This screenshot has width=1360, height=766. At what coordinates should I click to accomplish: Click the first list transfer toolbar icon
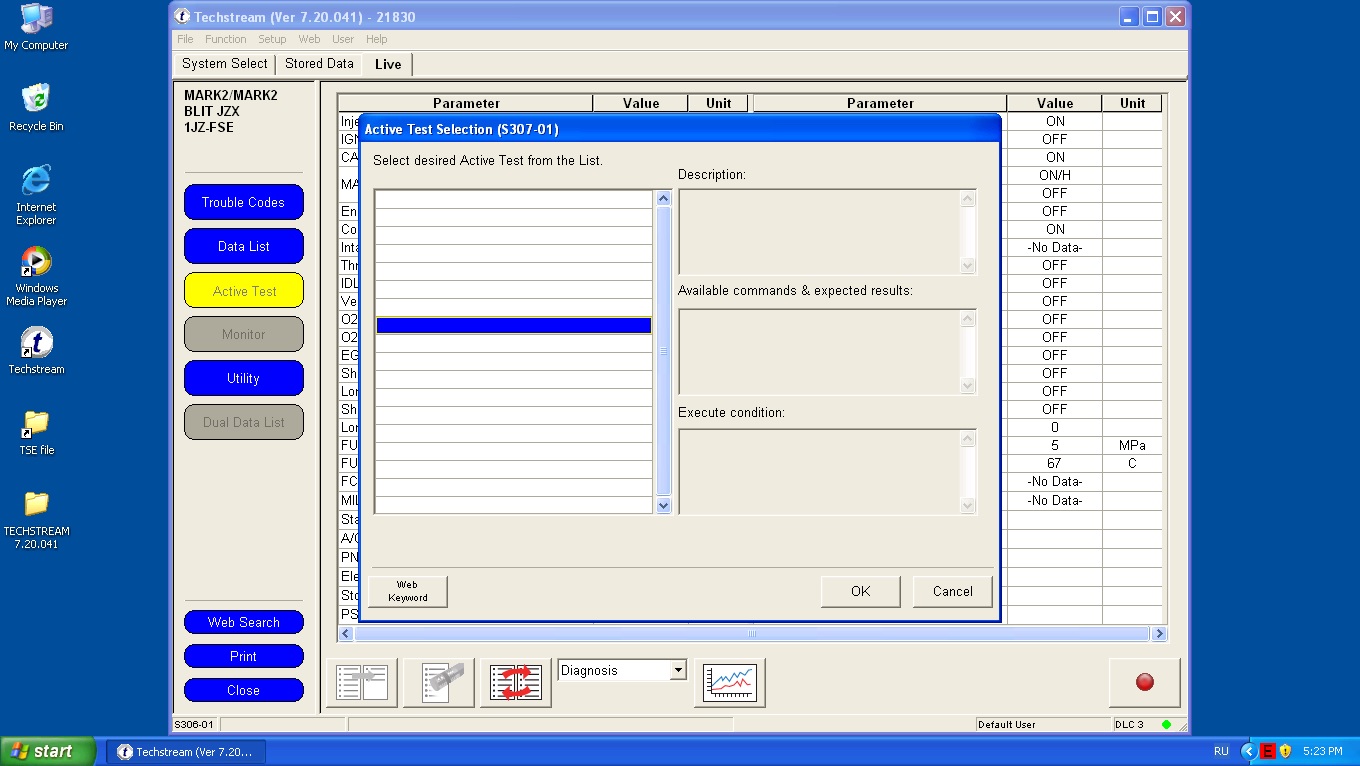[361, 682]
